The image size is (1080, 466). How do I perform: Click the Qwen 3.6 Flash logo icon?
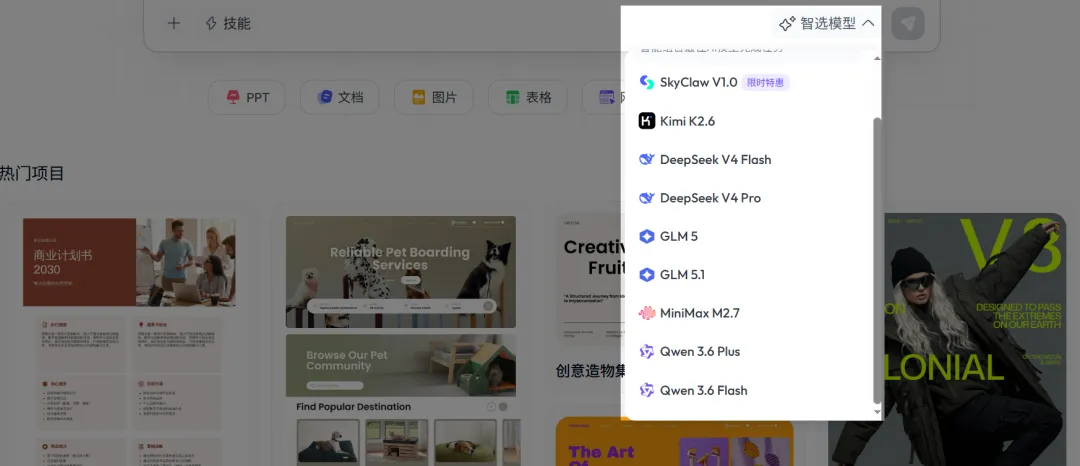coord(647,390)
